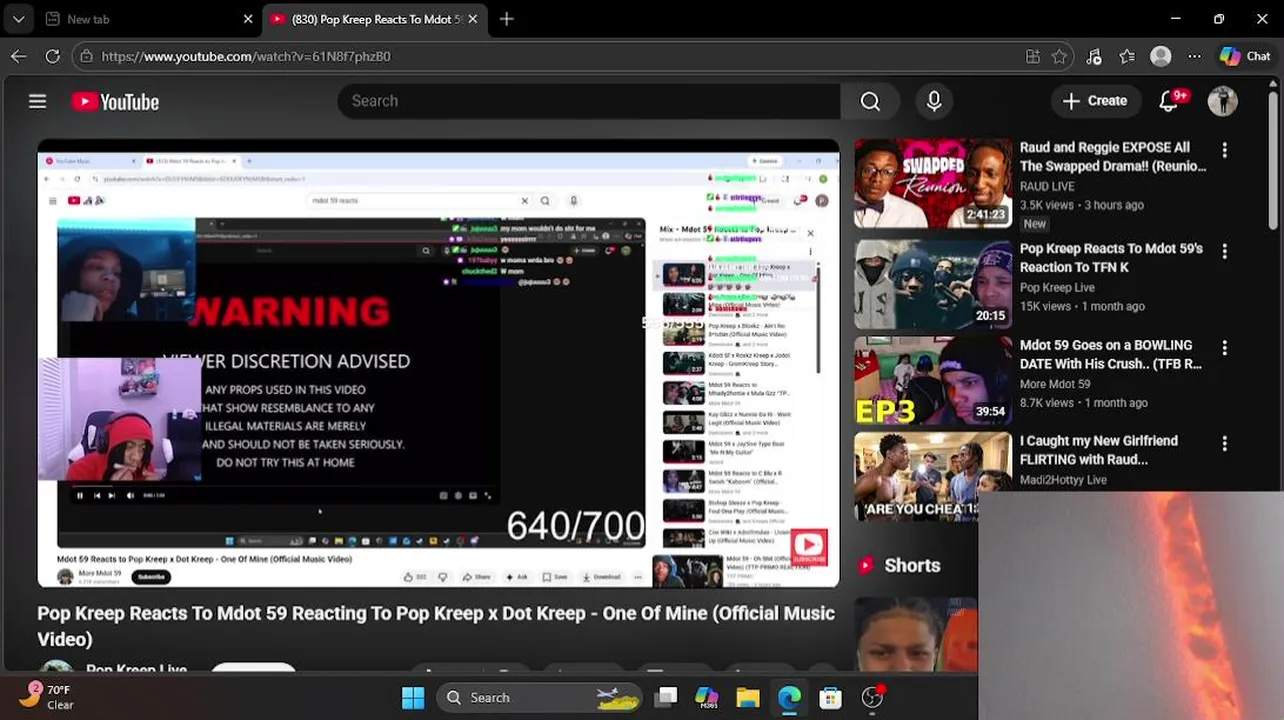Open the Edge favorites list icon
Screen dimensions: 1284x720
1127,56
